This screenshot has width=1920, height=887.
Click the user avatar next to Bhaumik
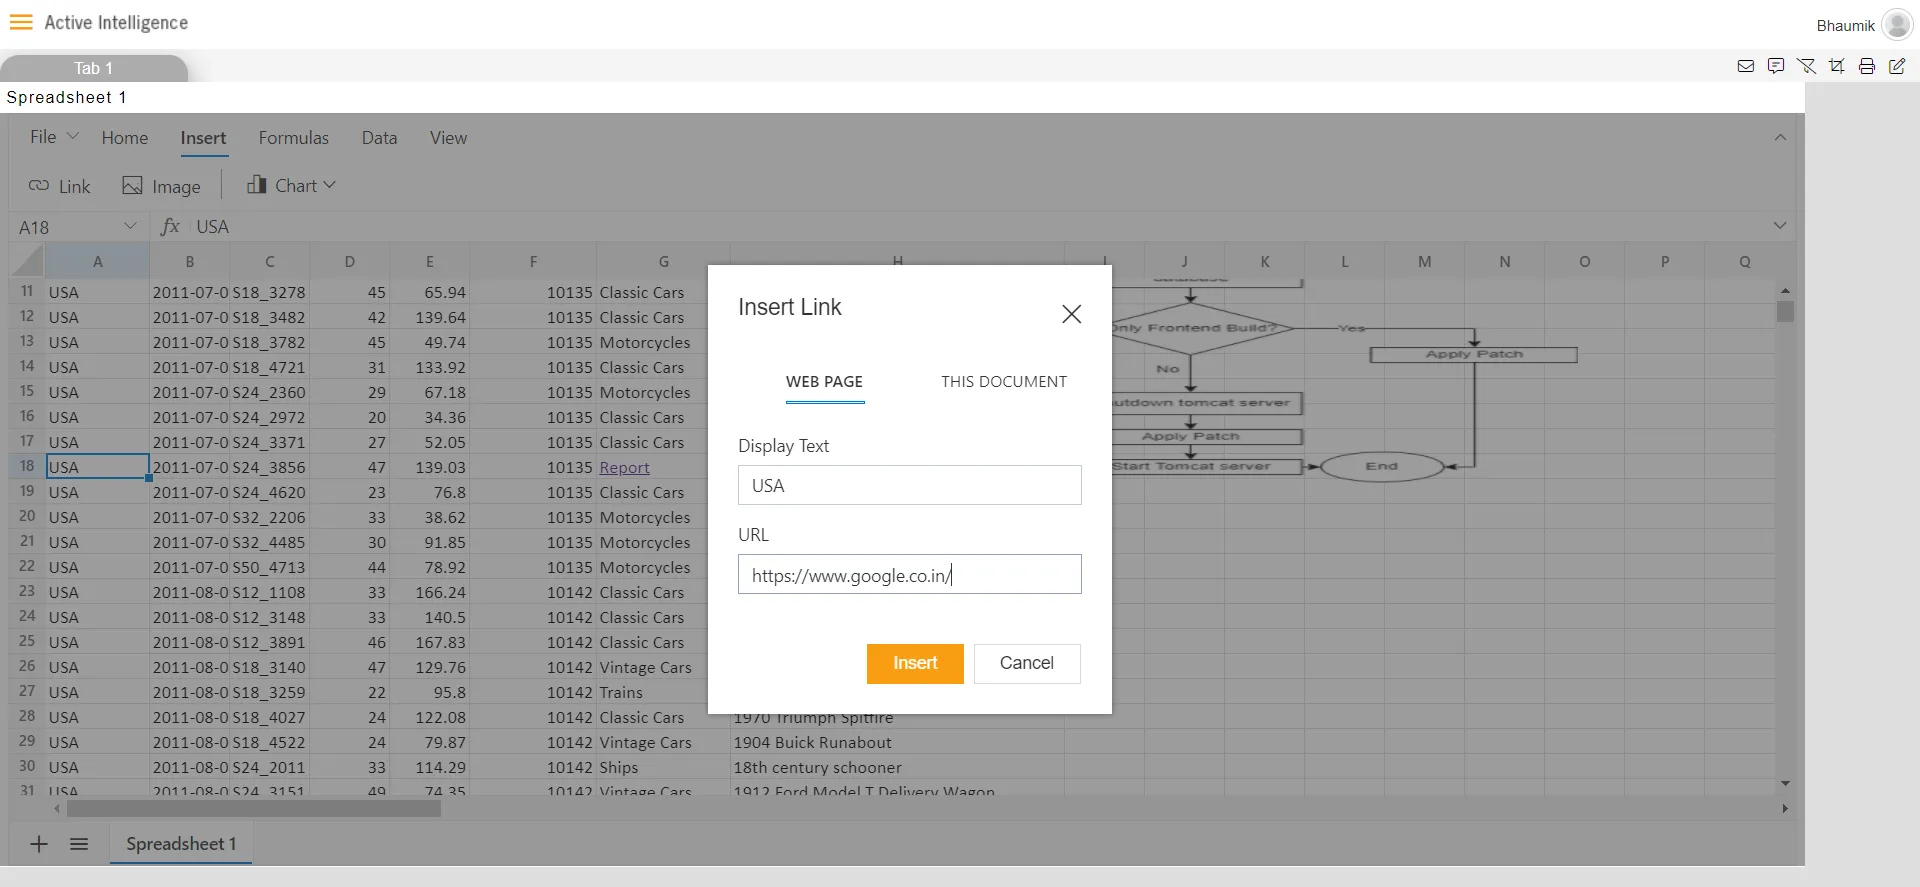point(1897,24)
